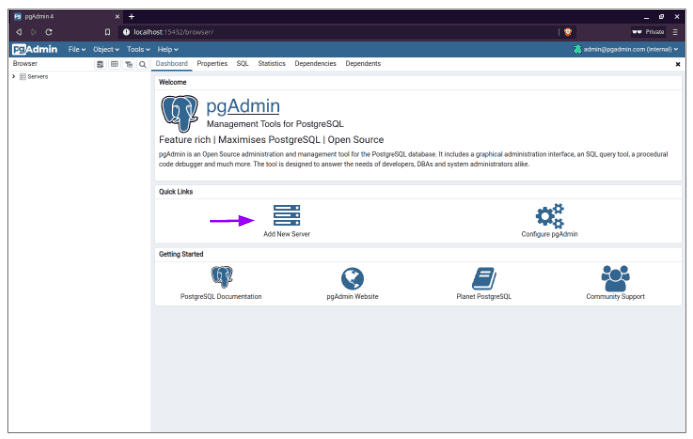Viewport: 693px width, 439px height.
Task: Click the Add New Server label
Action: coord(287,234)
